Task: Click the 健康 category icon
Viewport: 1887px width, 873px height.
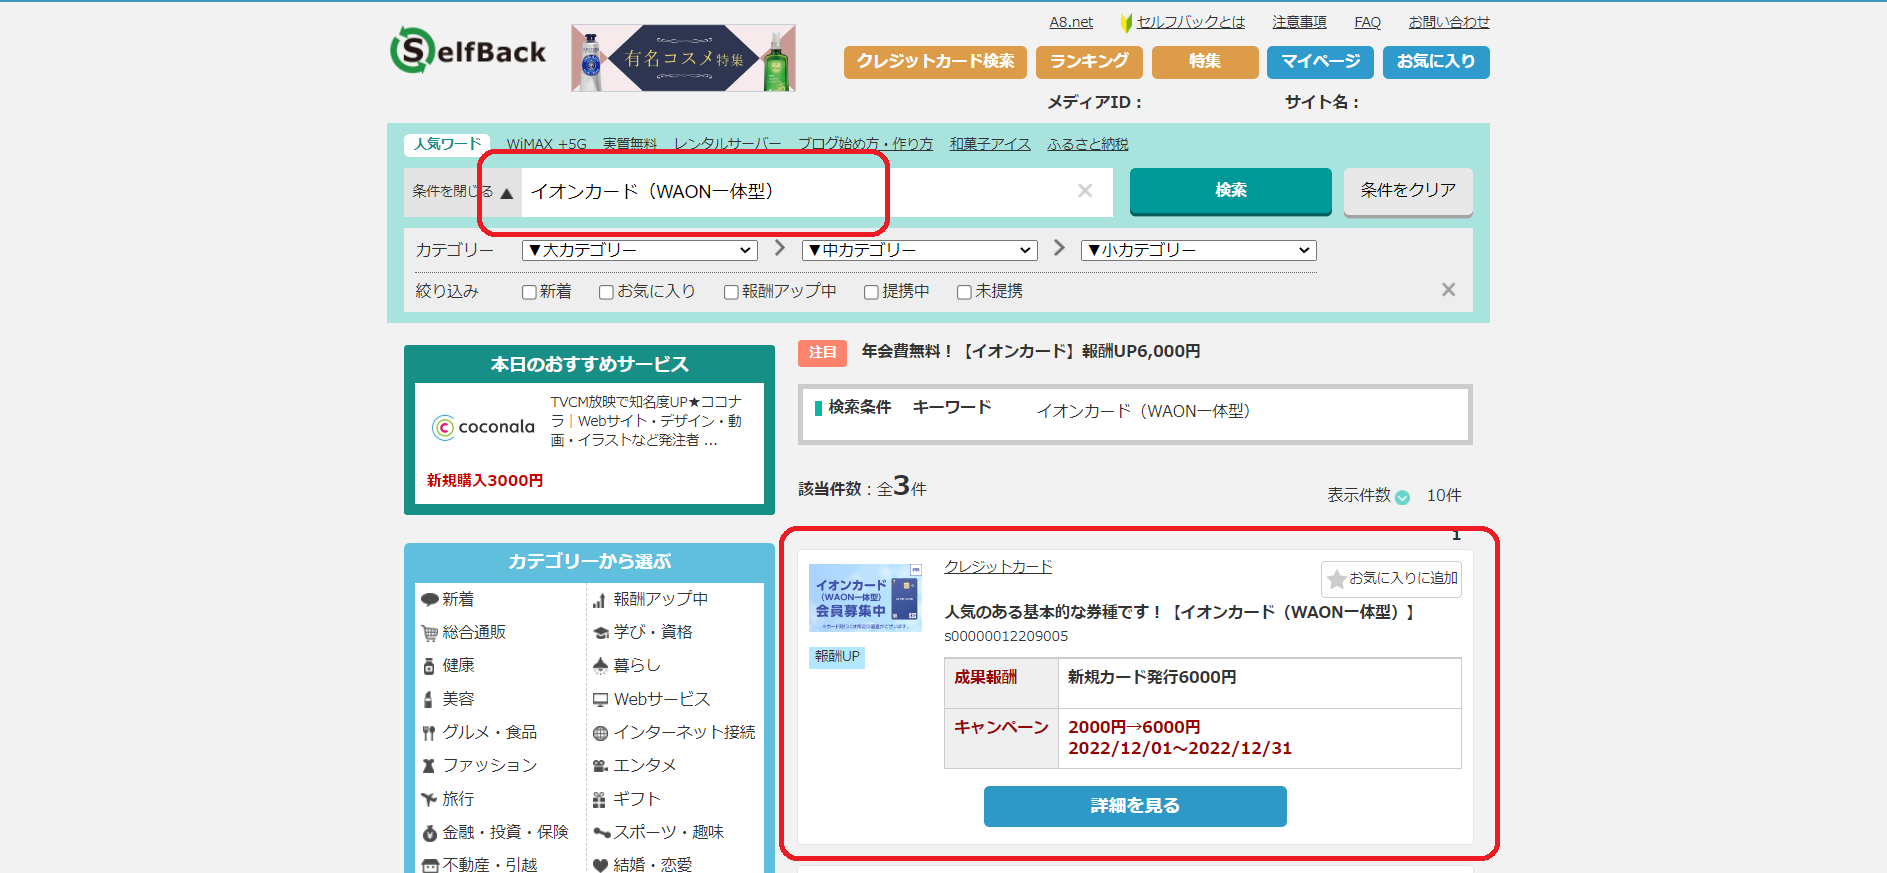Action: pyautogui.click(x=429, y=666)
